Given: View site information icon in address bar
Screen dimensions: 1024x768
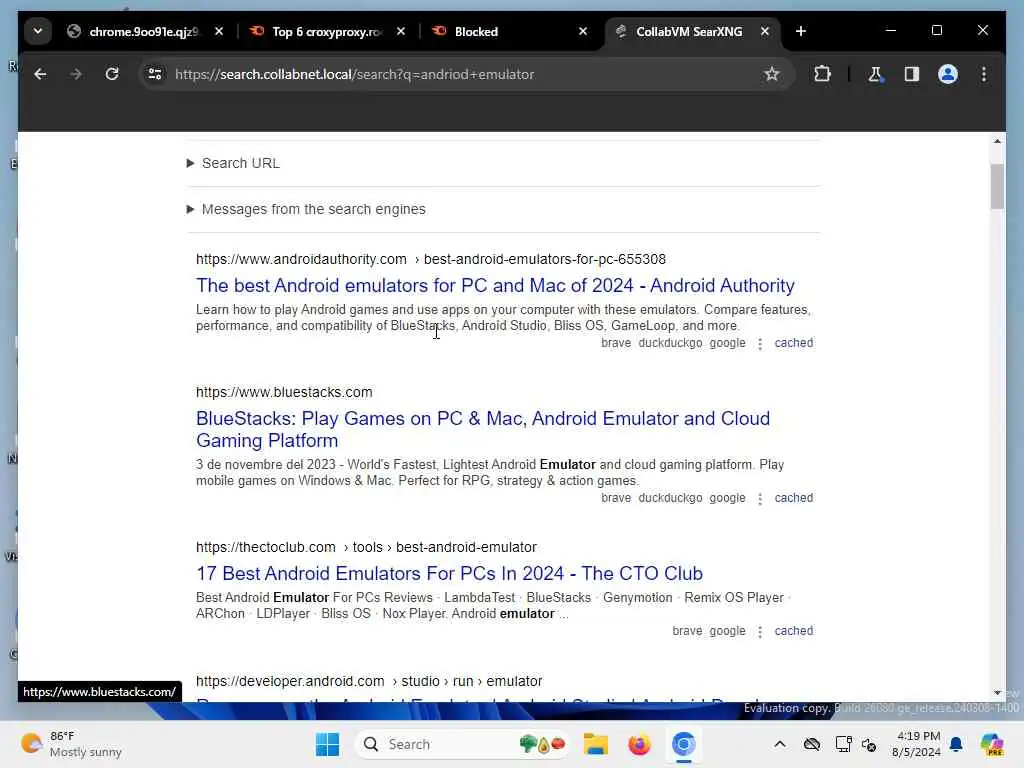Looking at the screenshot, I should [x=155, y=74].
